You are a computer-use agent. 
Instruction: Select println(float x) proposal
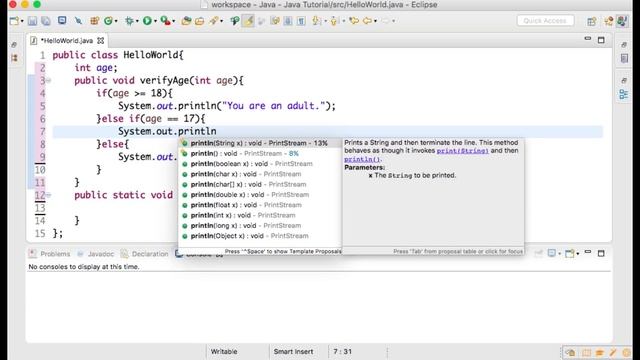[x=260, y=205]
